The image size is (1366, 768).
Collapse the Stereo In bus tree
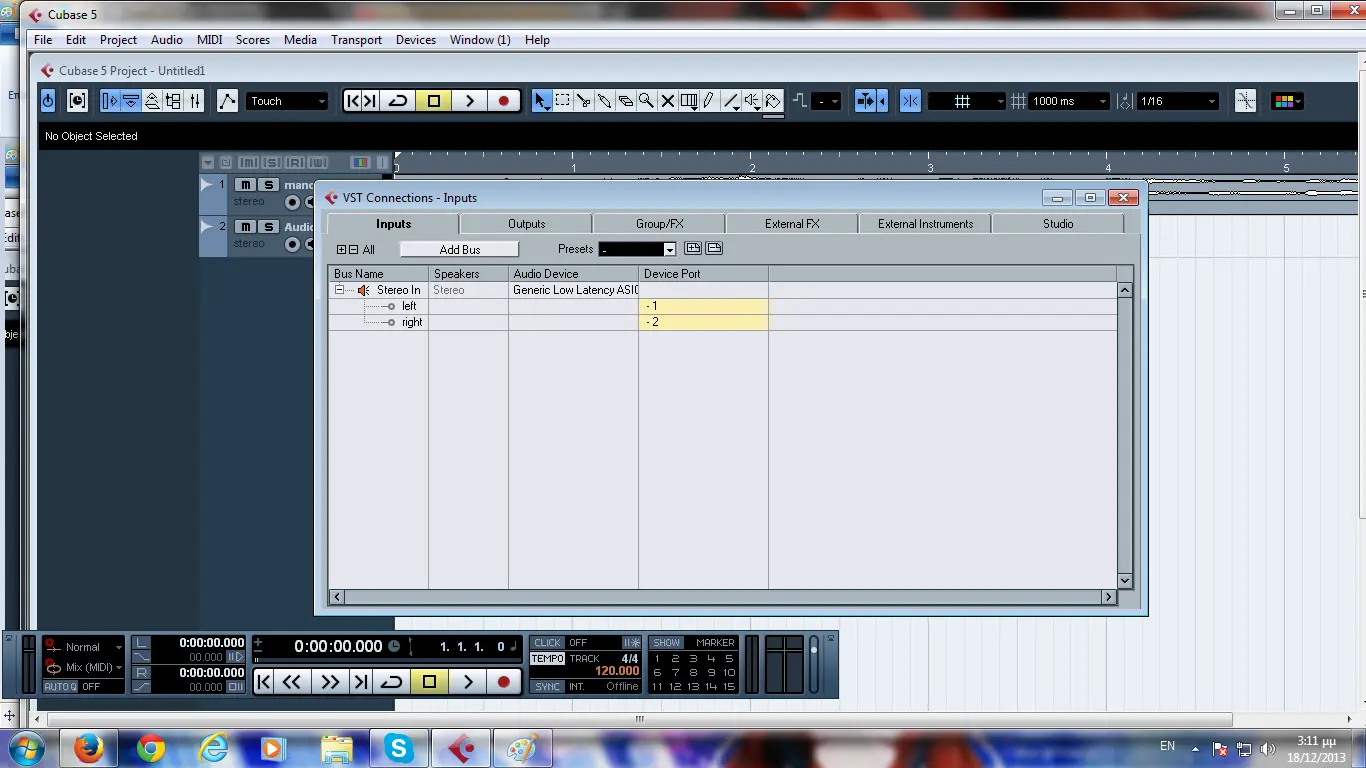(340, 290)
